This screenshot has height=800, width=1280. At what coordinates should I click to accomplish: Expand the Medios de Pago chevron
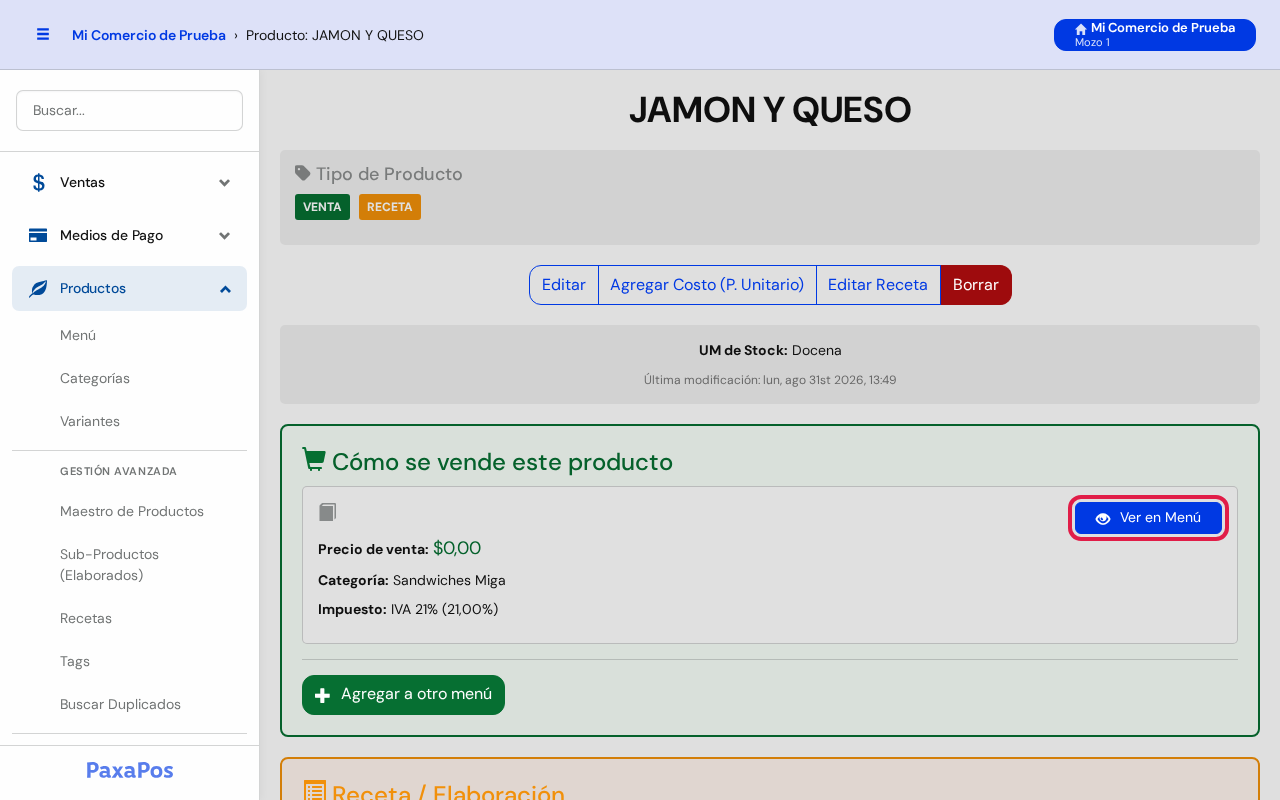tap(225, 236)
